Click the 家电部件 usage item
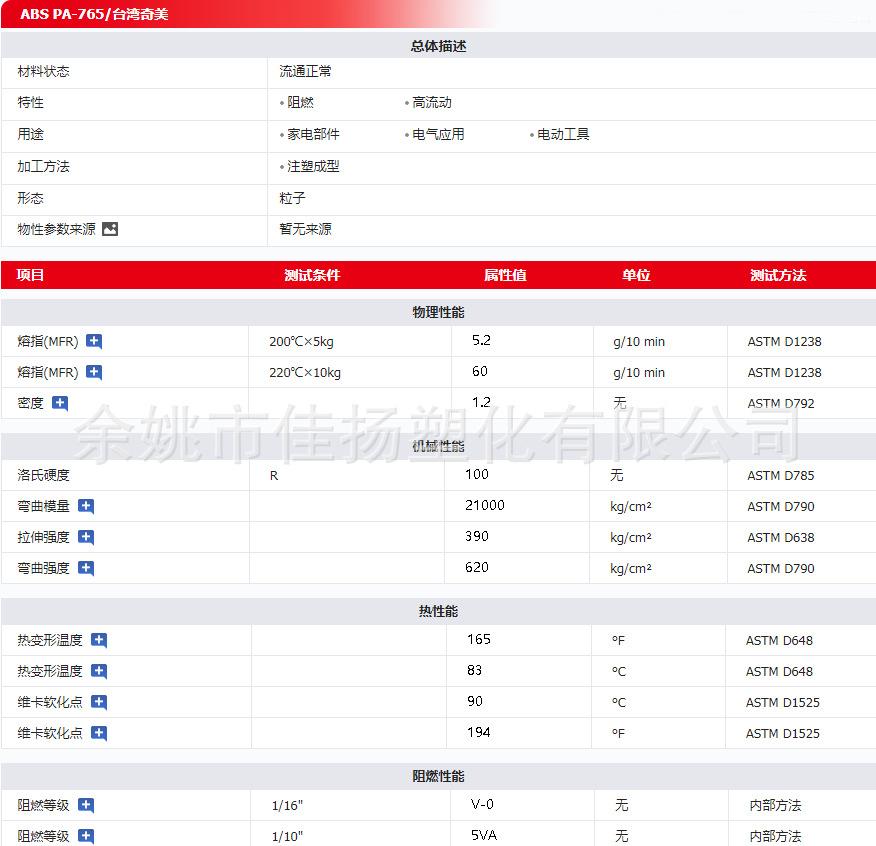Viewport: 876px width, 846px height. pyautogui.click(x=313, y=135)
